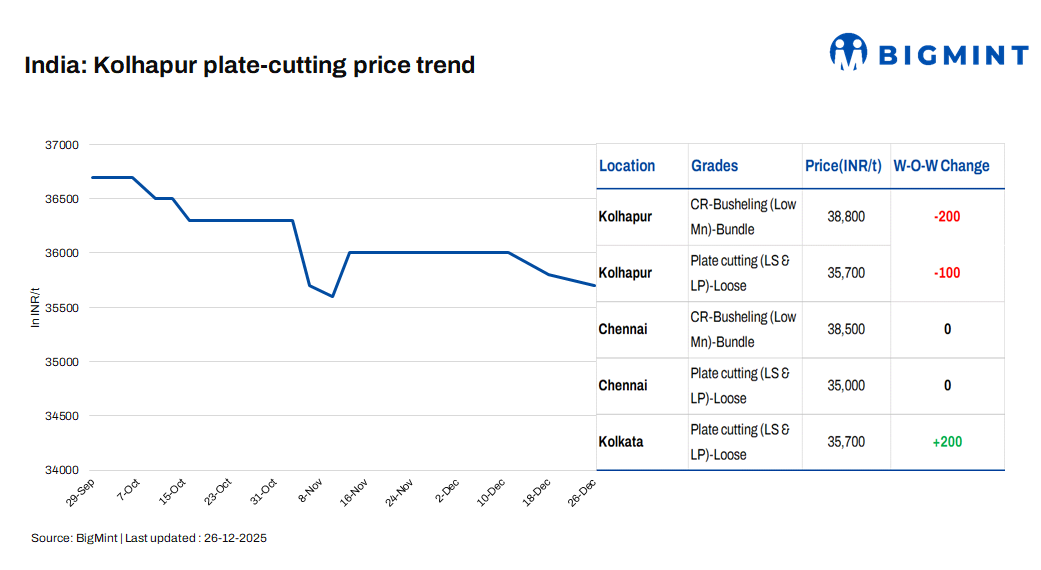Click the 38,500 Chennai price cell
This screenshot has height=570, width=1041.
click(846, 329)
